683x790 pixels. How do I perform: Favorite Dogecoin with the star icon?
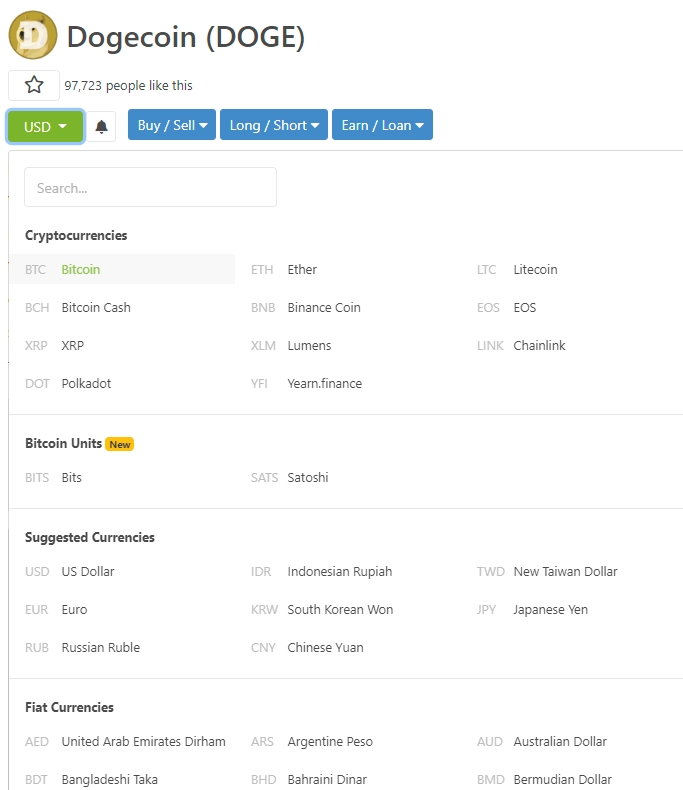point(34,85)
